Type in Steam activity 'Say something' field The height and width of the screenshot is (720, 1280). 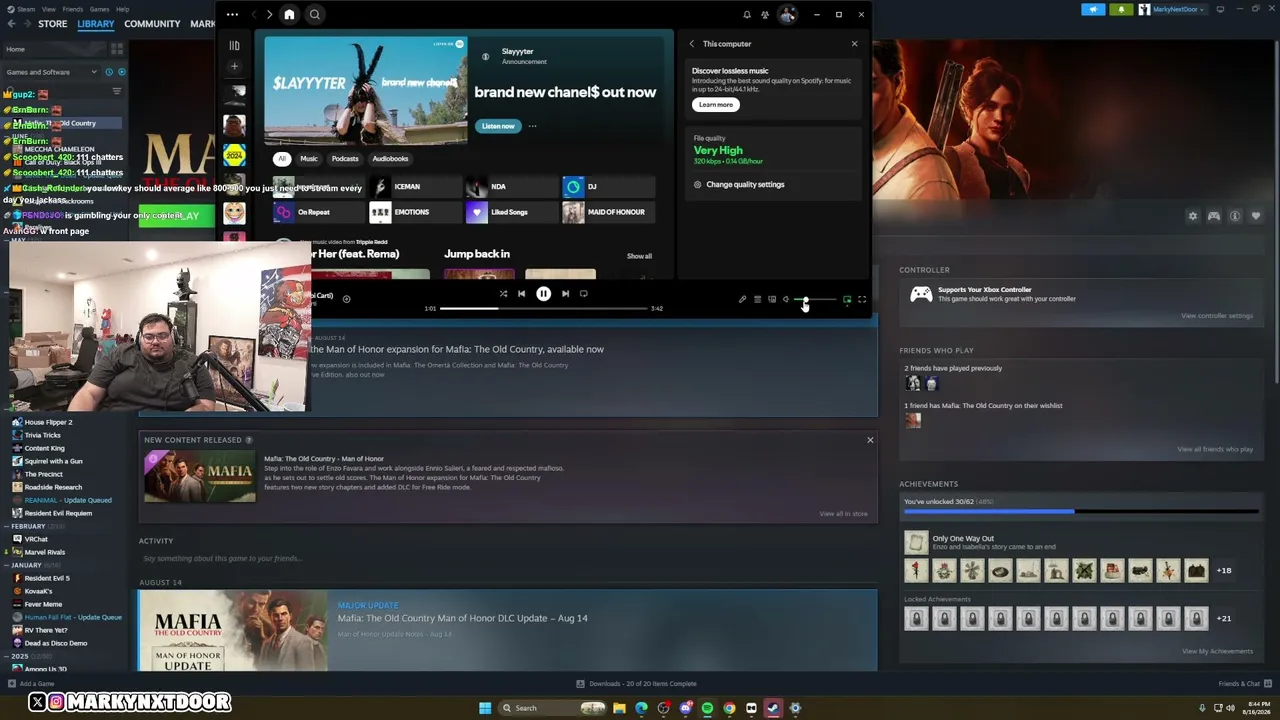click(508, 558)
